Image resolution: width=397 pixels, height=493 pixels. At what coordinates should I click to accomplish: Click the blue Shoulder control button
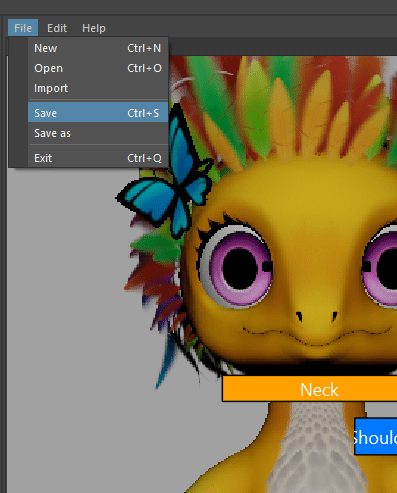(376, 437)
